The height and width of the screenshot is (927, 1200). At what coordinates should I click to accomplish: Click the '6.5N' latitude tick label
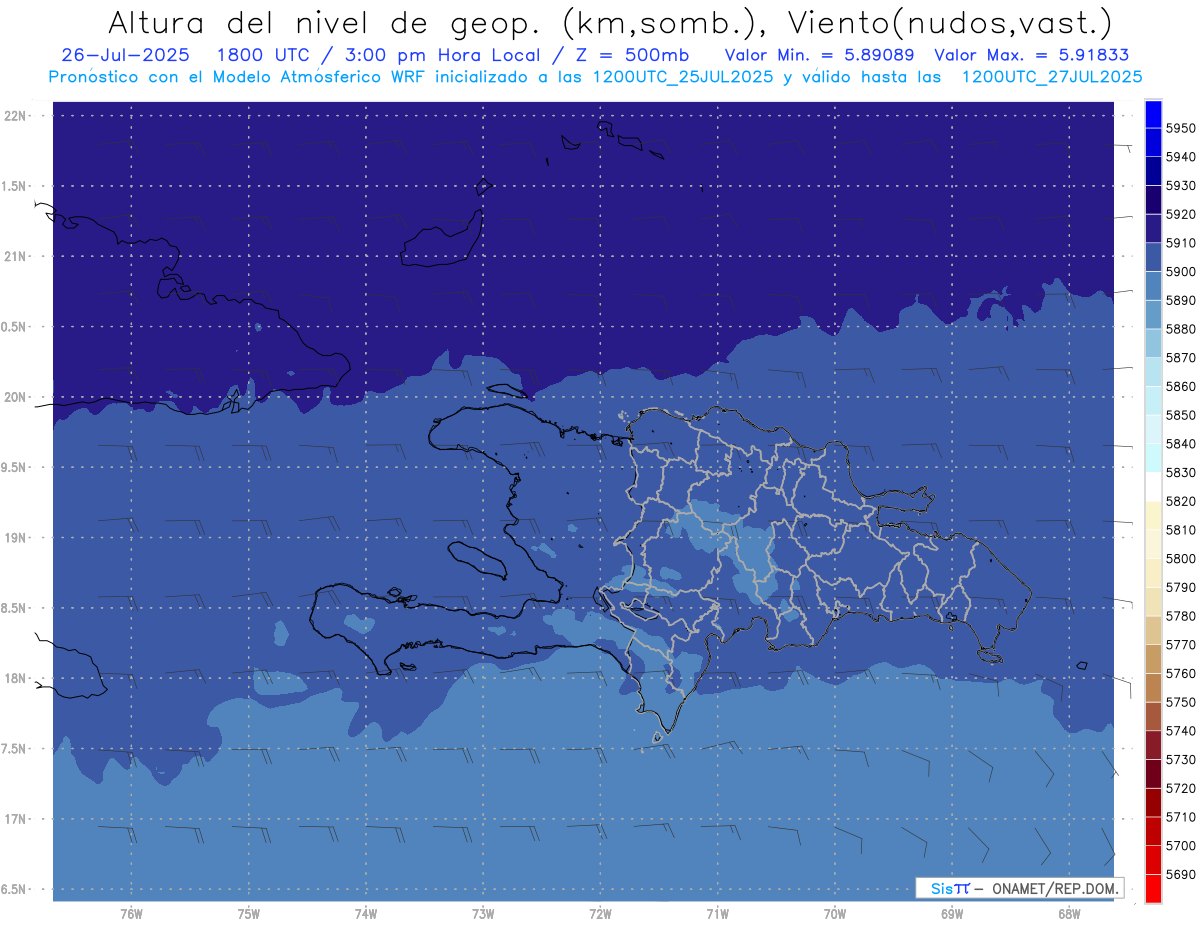point(15,889)
